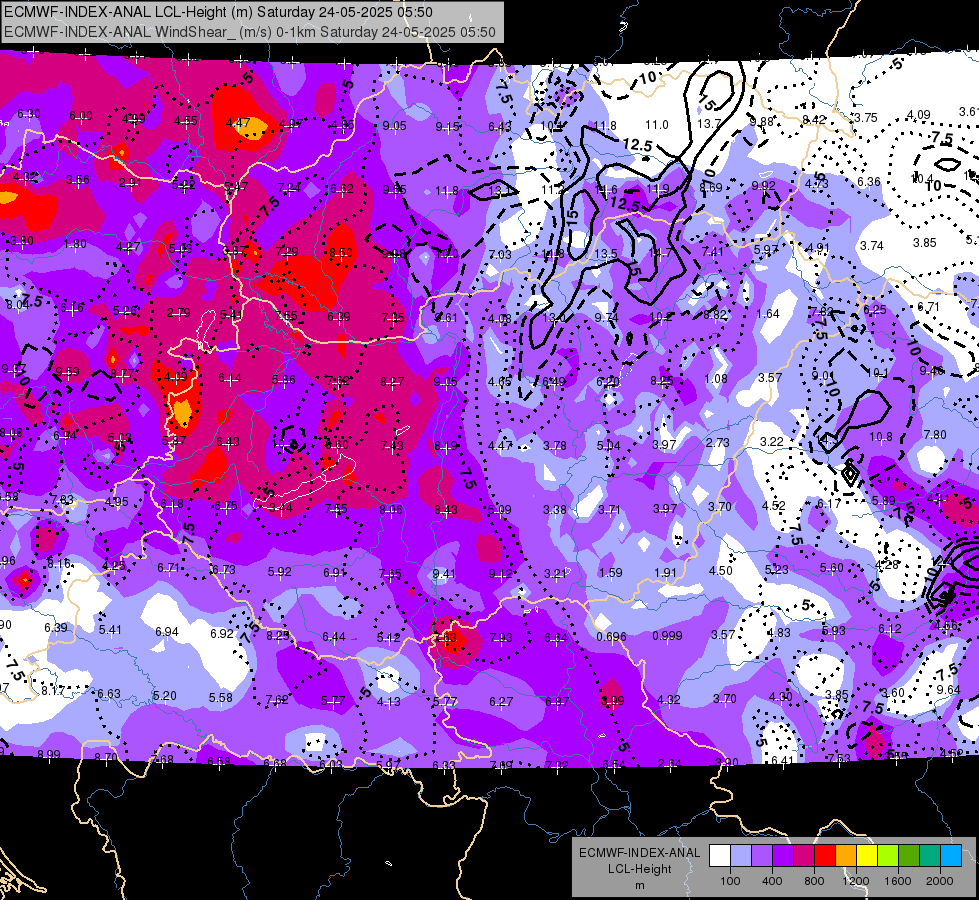Click the grid value 11.0

656,125
